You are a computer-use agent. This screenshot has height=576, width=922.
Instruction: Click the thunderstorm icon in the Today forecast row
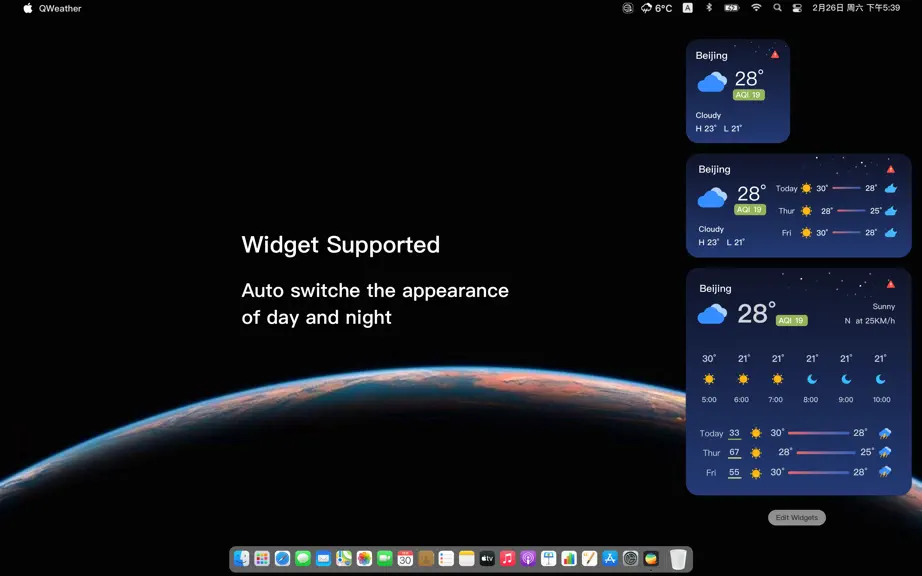pos(885,434)
